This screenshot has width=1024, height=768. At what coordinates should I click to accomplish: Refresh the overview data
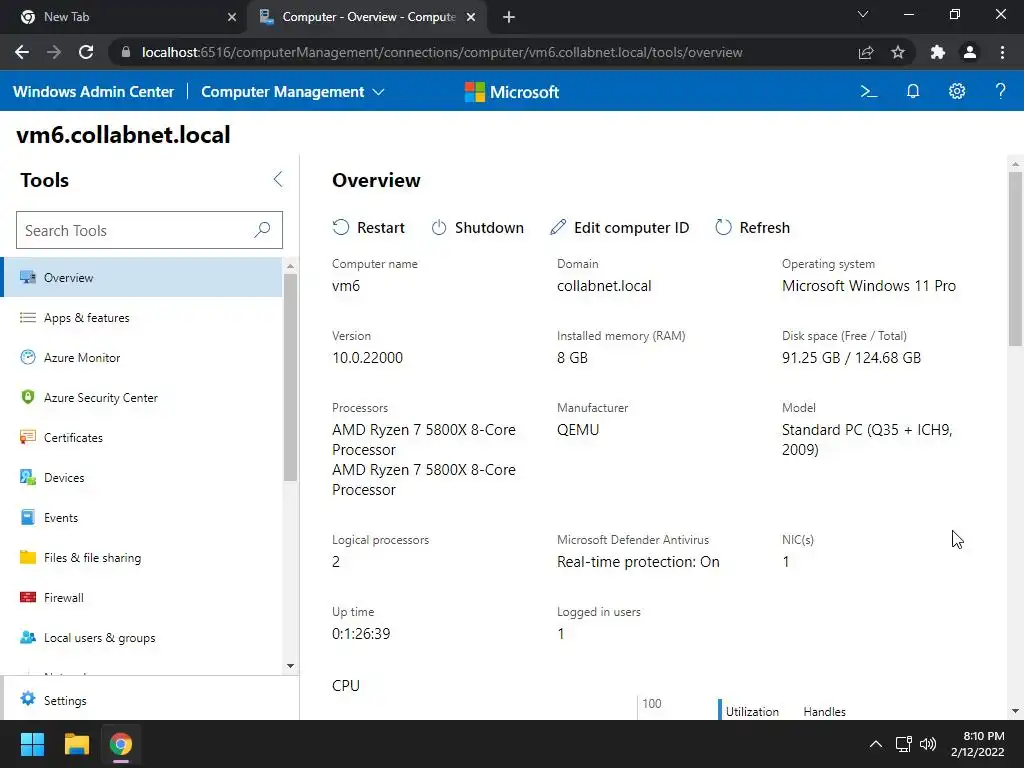pyautogui.click(x=752, y=227)
